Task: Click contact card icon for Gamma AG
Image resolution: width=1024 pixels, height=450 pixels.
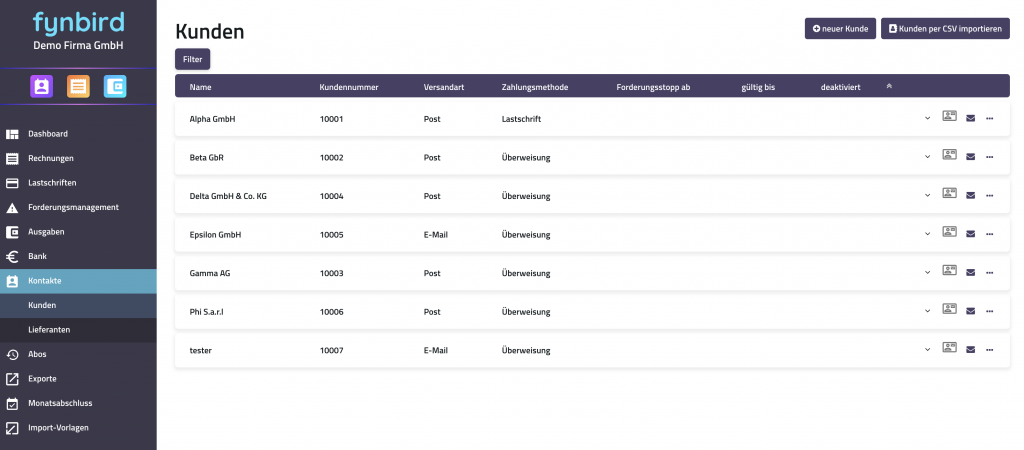Action: (949, 270)
